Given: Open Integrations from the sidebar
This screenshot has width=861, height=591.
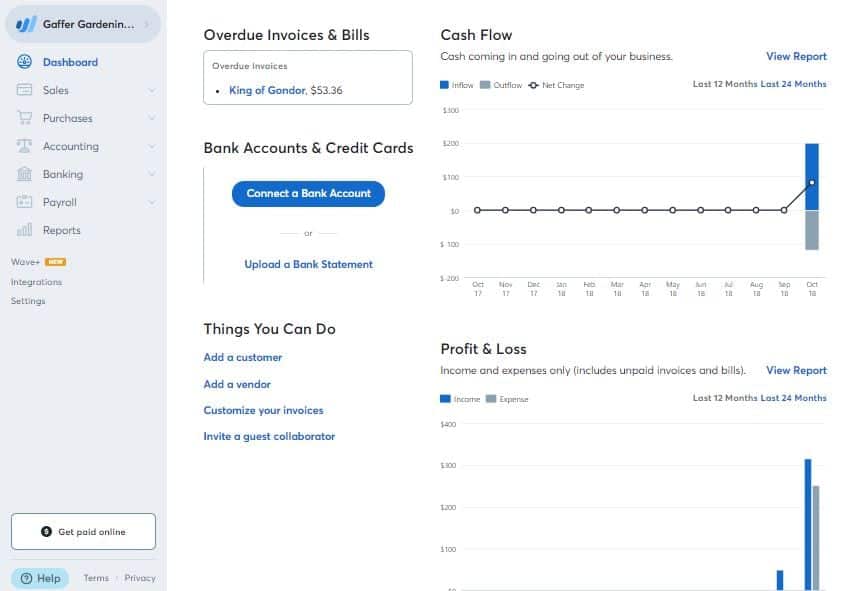Looking at the screenshot, I should point(36,282).
